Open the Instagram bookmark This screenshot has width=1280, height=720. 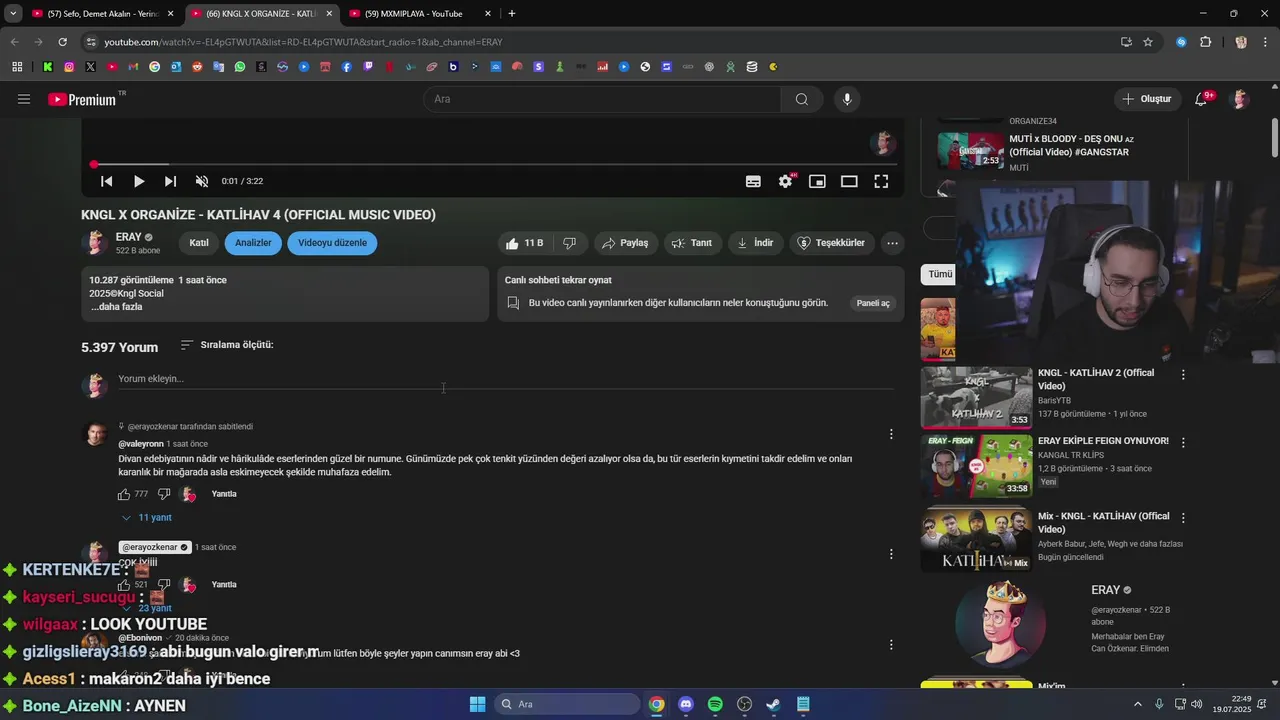coord(69,67)
